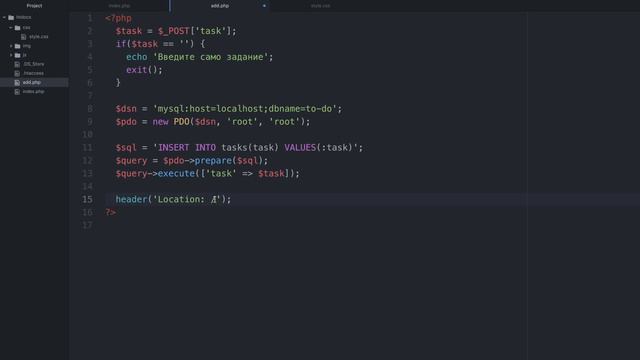The width and height of the screenshot is (640, 360).
Task: Click line number 1 in the gutter
Action: [x=90, y=18]
